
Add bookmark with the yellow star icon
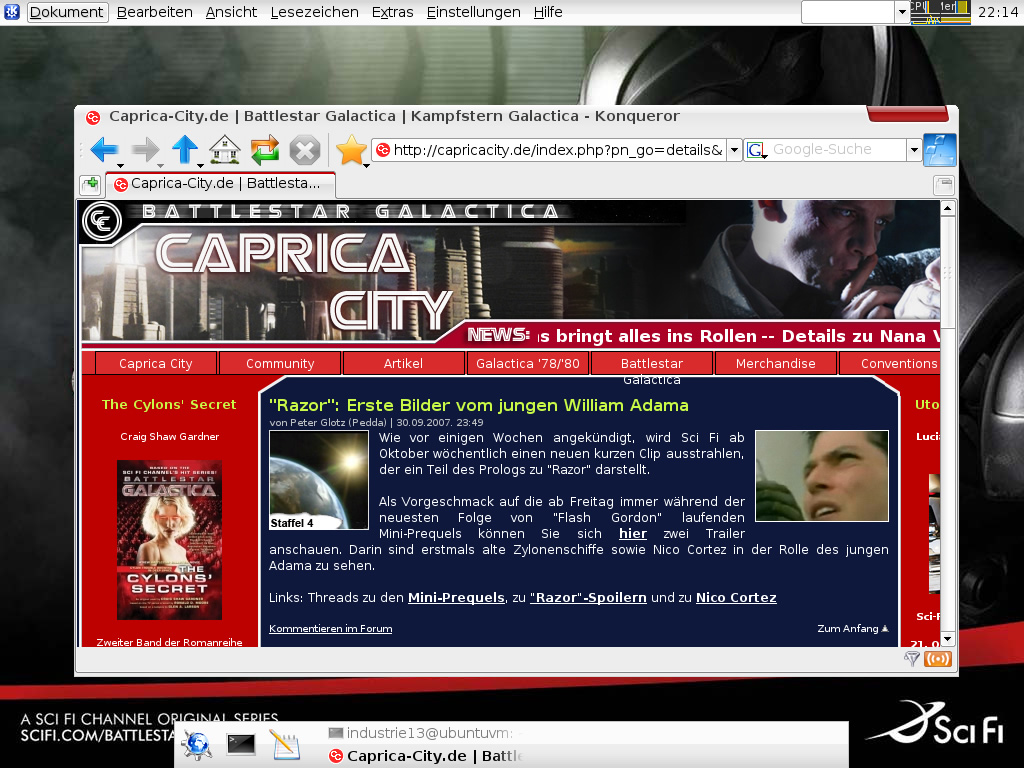(351, 150)
